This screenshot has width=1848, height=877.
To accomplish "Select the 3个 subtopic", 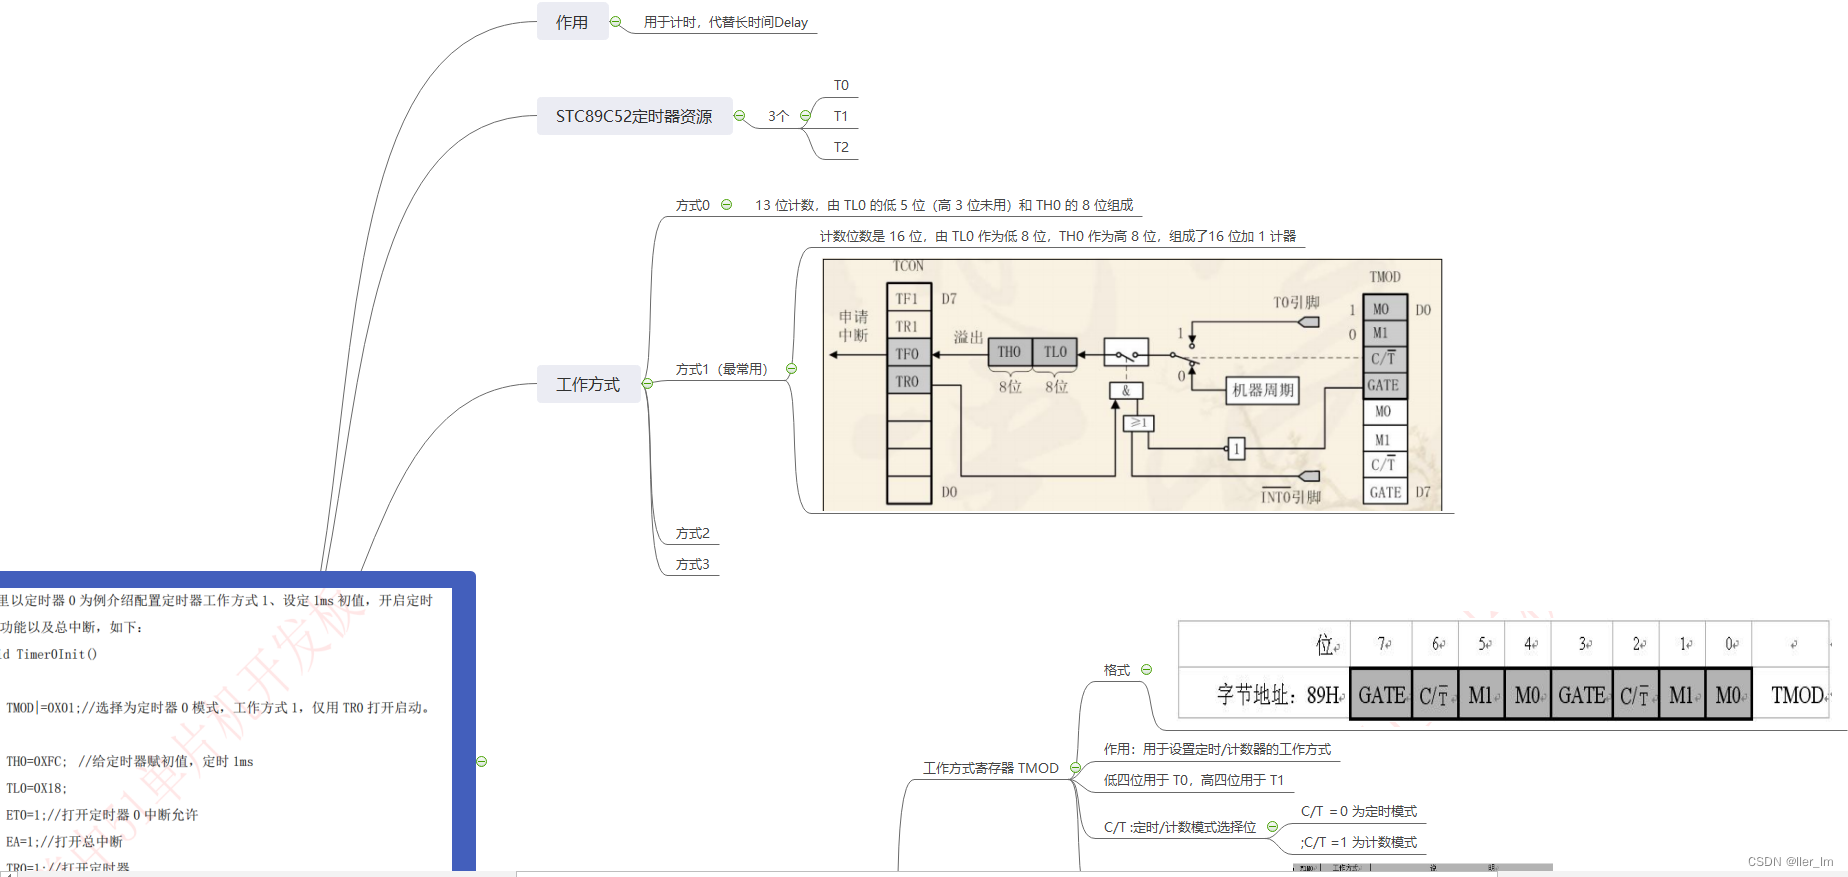I will click(x=779, y=117).
